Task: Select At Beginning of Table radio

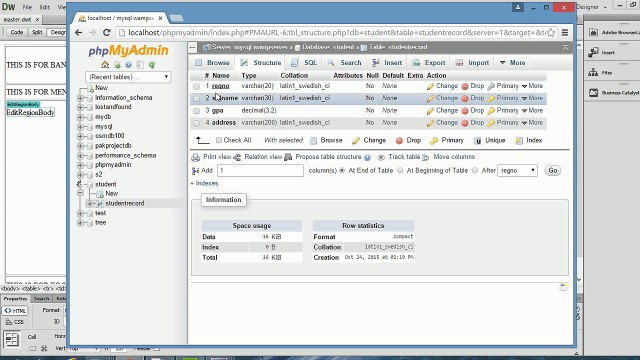Action: click(x=400, y=171)
